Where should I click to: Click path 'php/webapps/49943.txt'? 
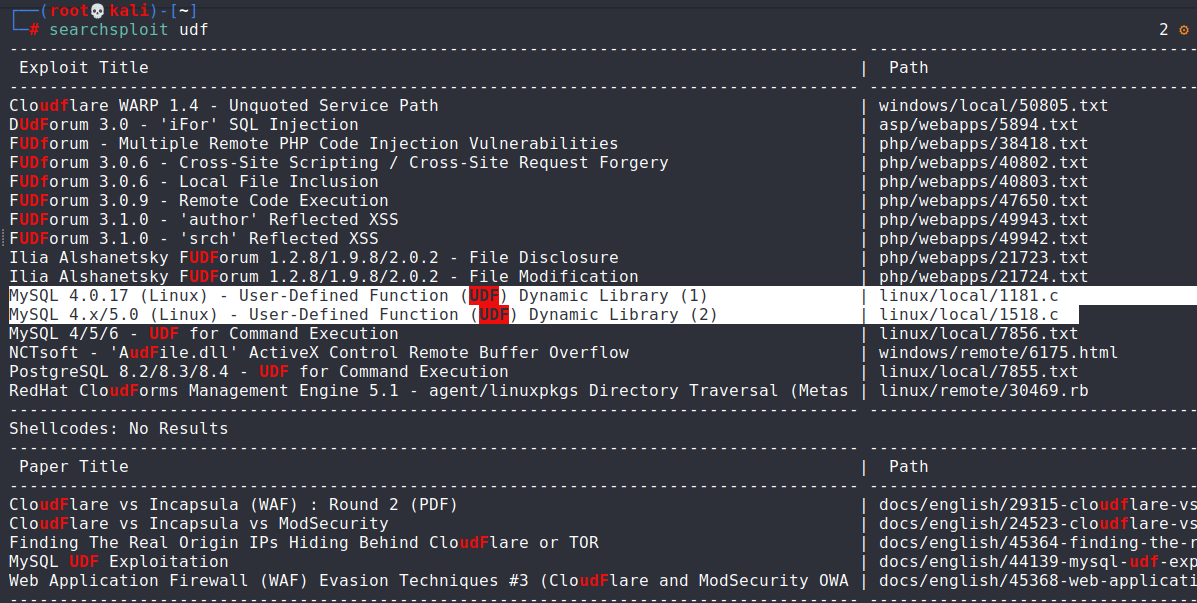coord(983,220)
